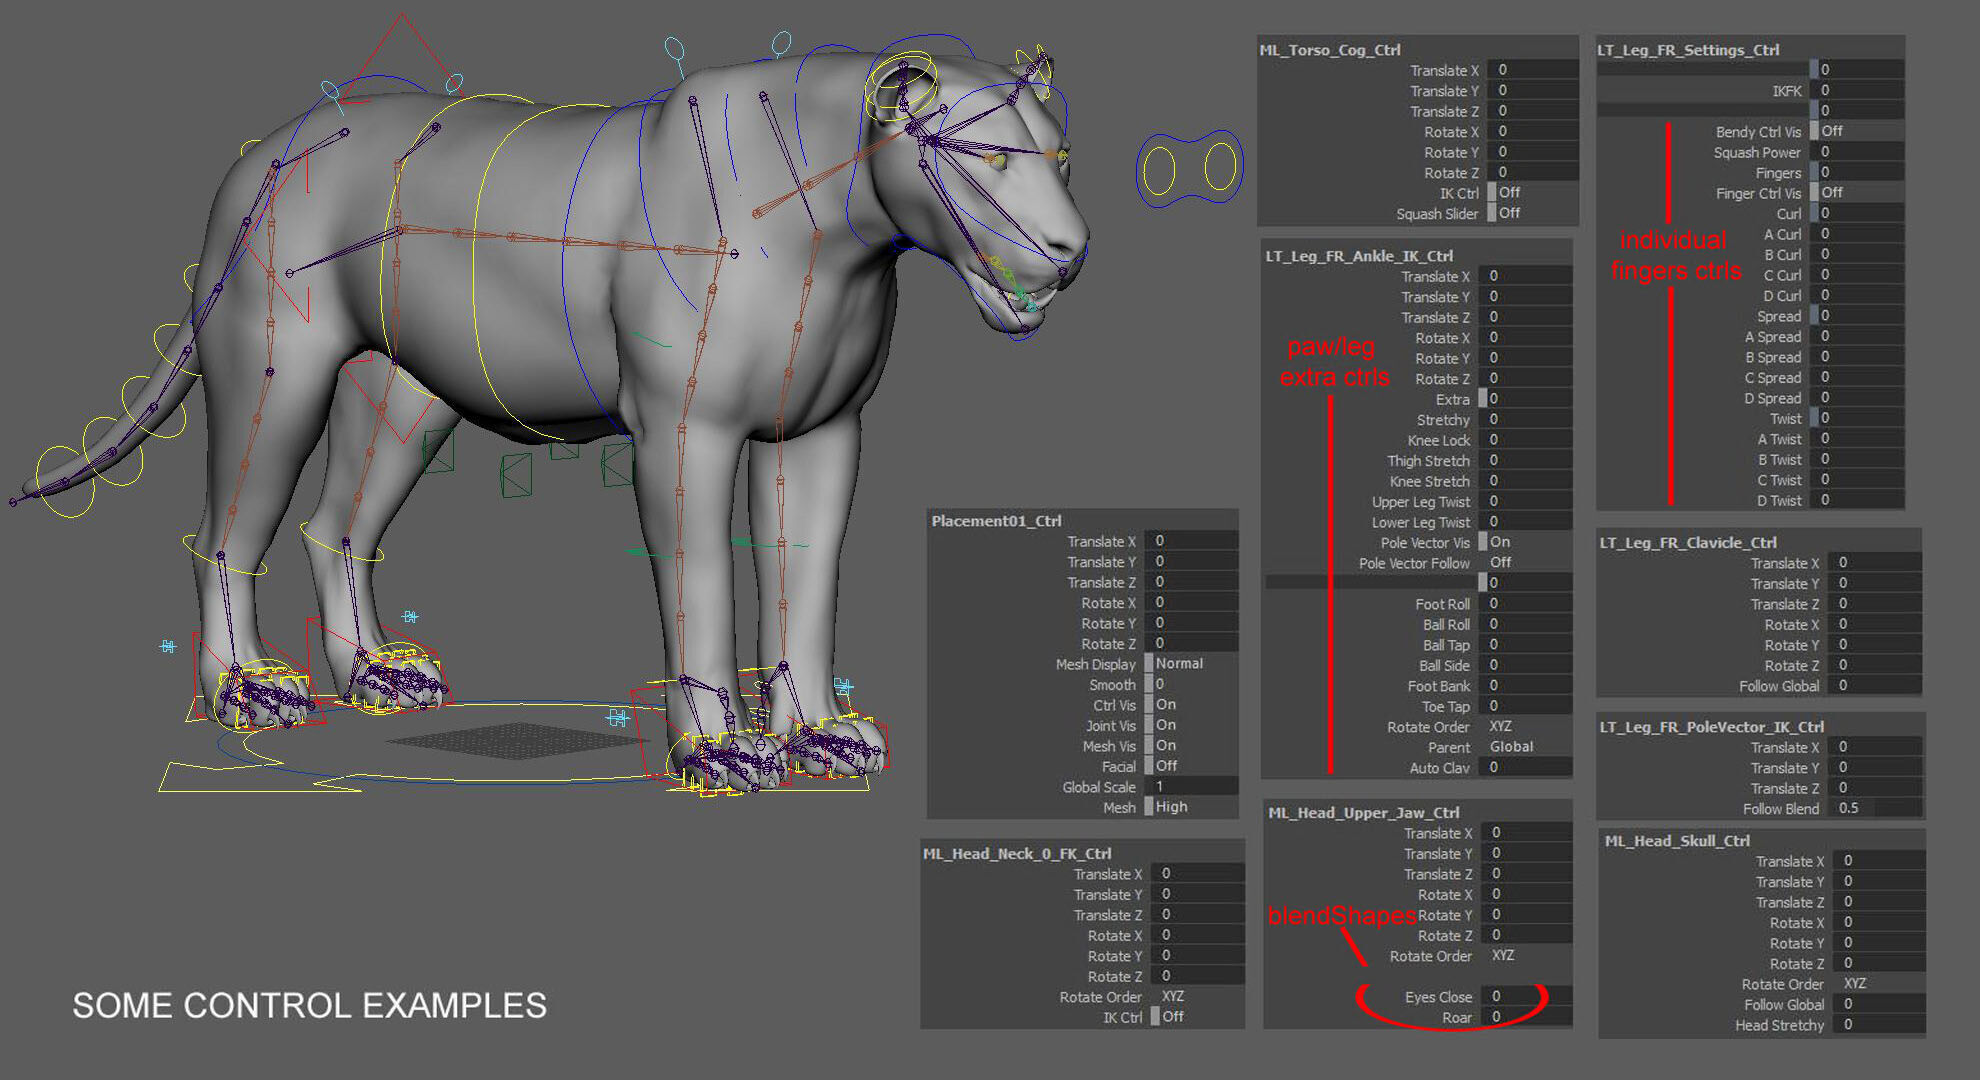Select IKFK value field in Leg FR Settings
The height and width of the screenshot is (1080, 1980).
point(1857,90)
